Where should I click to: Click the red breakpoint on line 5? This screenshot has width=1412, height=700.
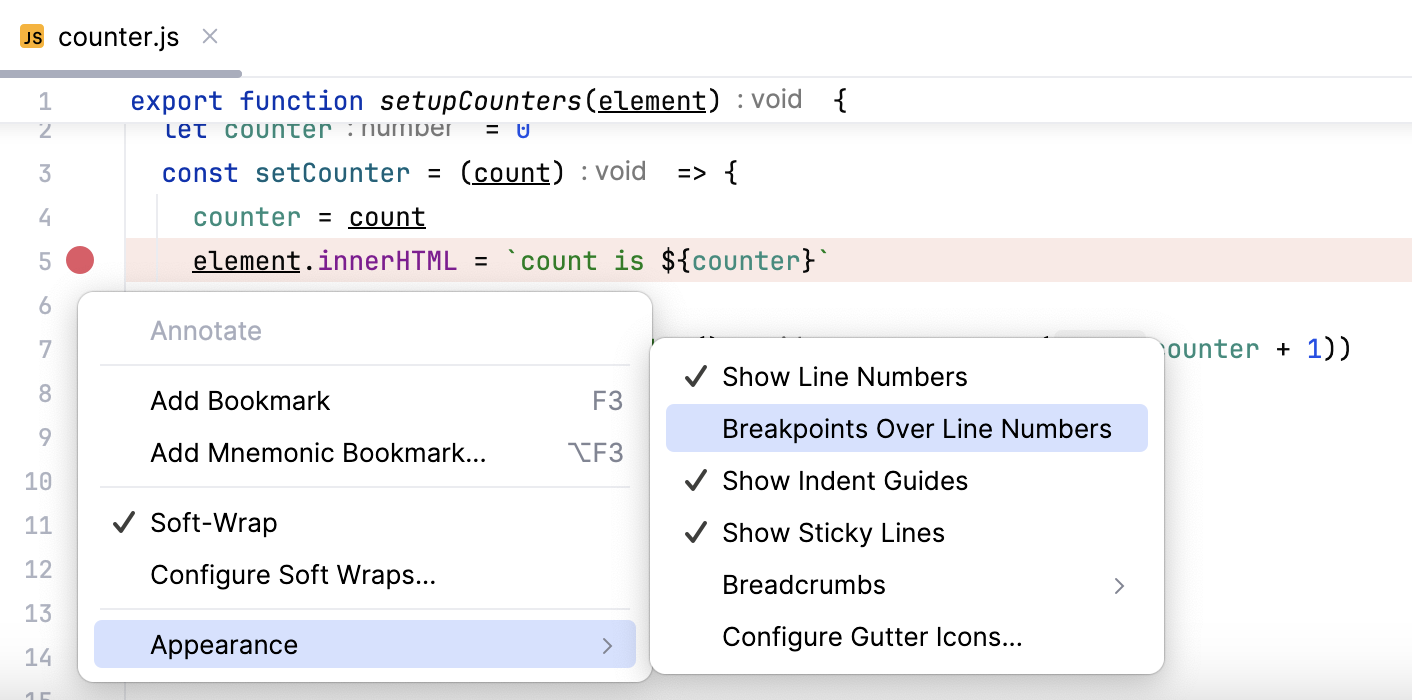point(79,260)
